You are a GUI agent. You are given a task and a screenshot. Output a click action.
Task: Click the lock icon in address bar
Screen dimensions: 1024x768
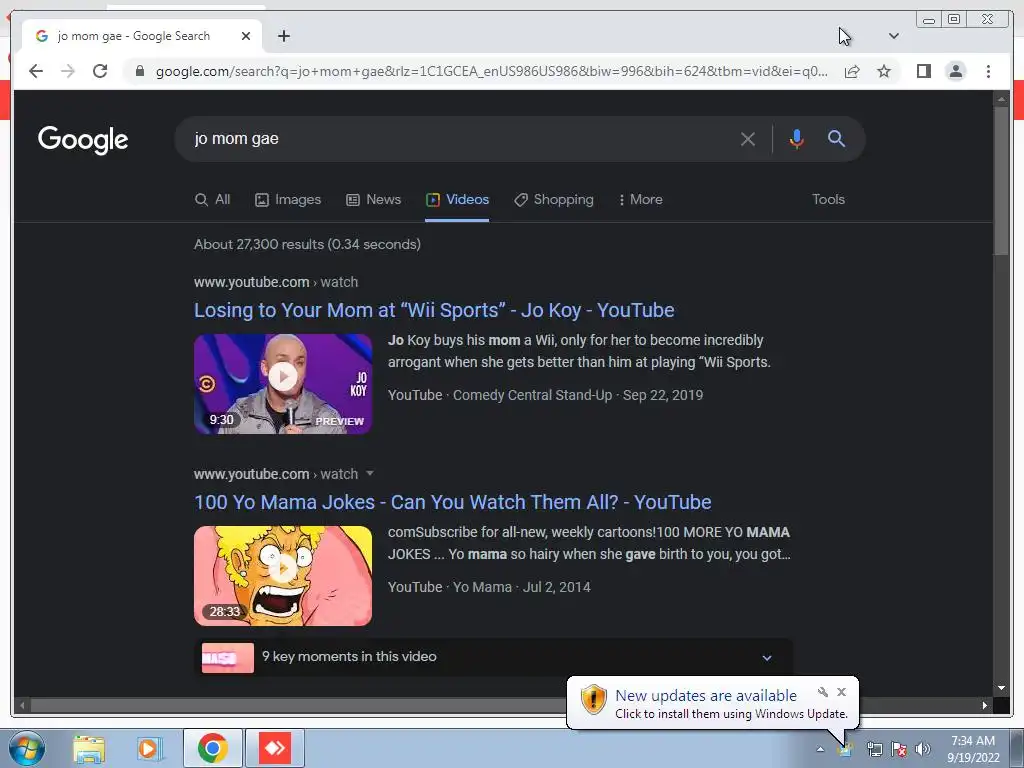point(139,71)
